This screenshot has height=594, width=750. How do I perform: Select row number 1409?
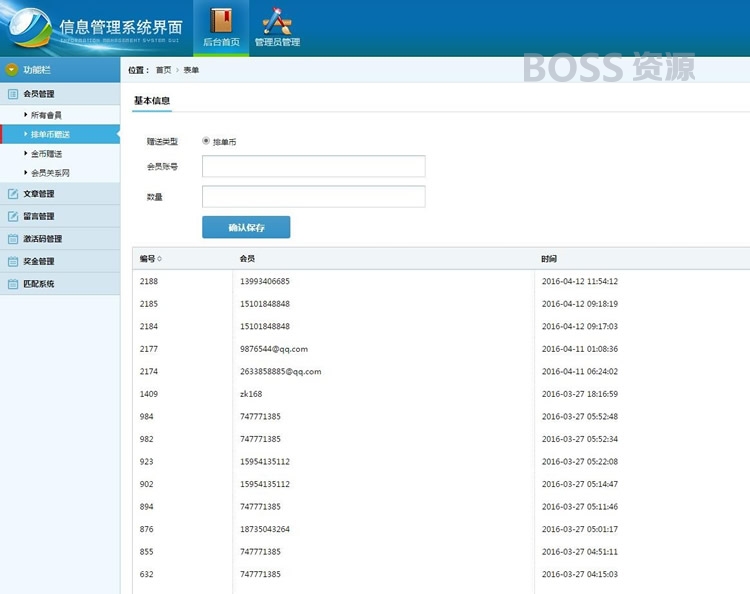coord(149,394)
